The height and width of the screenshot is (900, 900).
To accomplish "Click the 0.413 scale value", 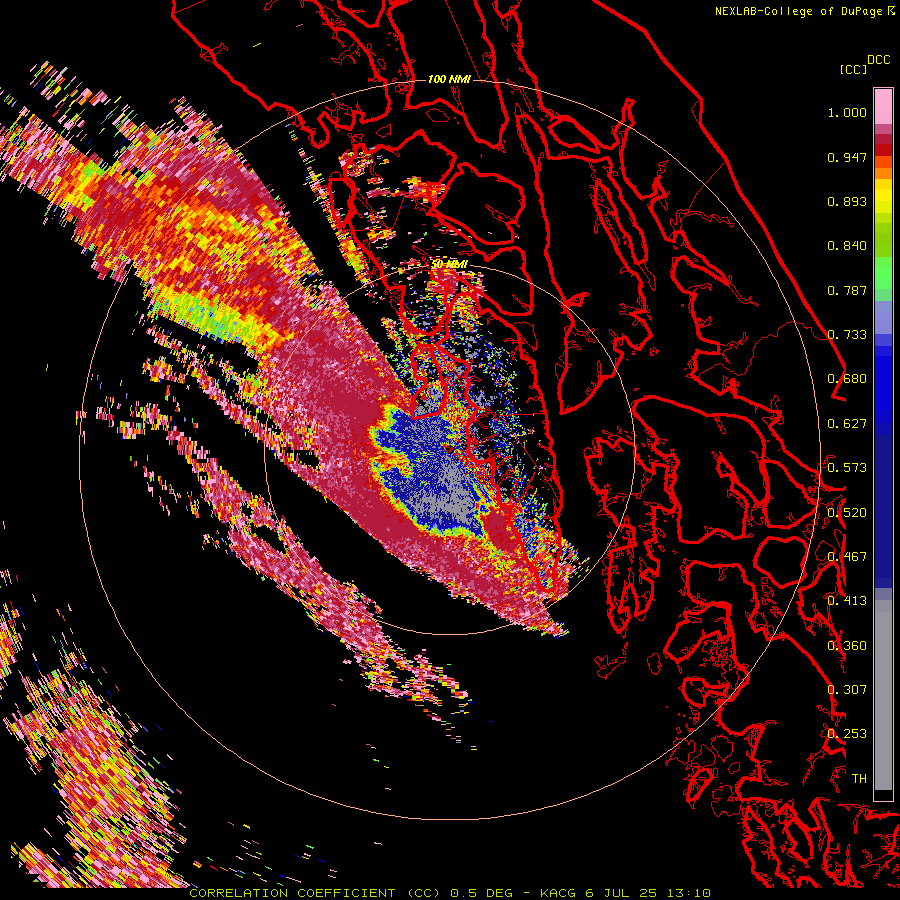I will click(847, 601).
